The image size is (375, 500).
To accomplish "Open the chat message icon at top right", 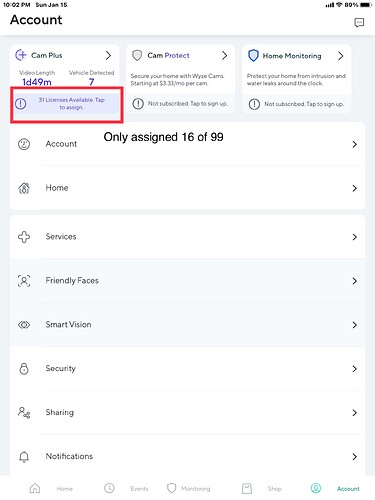I will (359, 23).
